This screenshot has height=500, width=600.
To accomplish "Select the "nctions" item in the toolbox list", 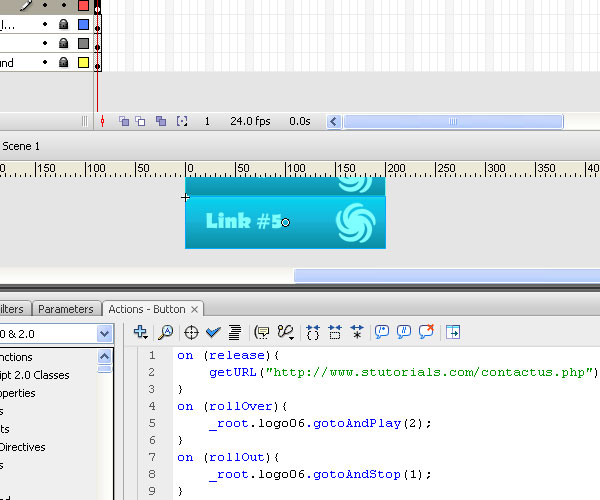I will pos(16,357).
